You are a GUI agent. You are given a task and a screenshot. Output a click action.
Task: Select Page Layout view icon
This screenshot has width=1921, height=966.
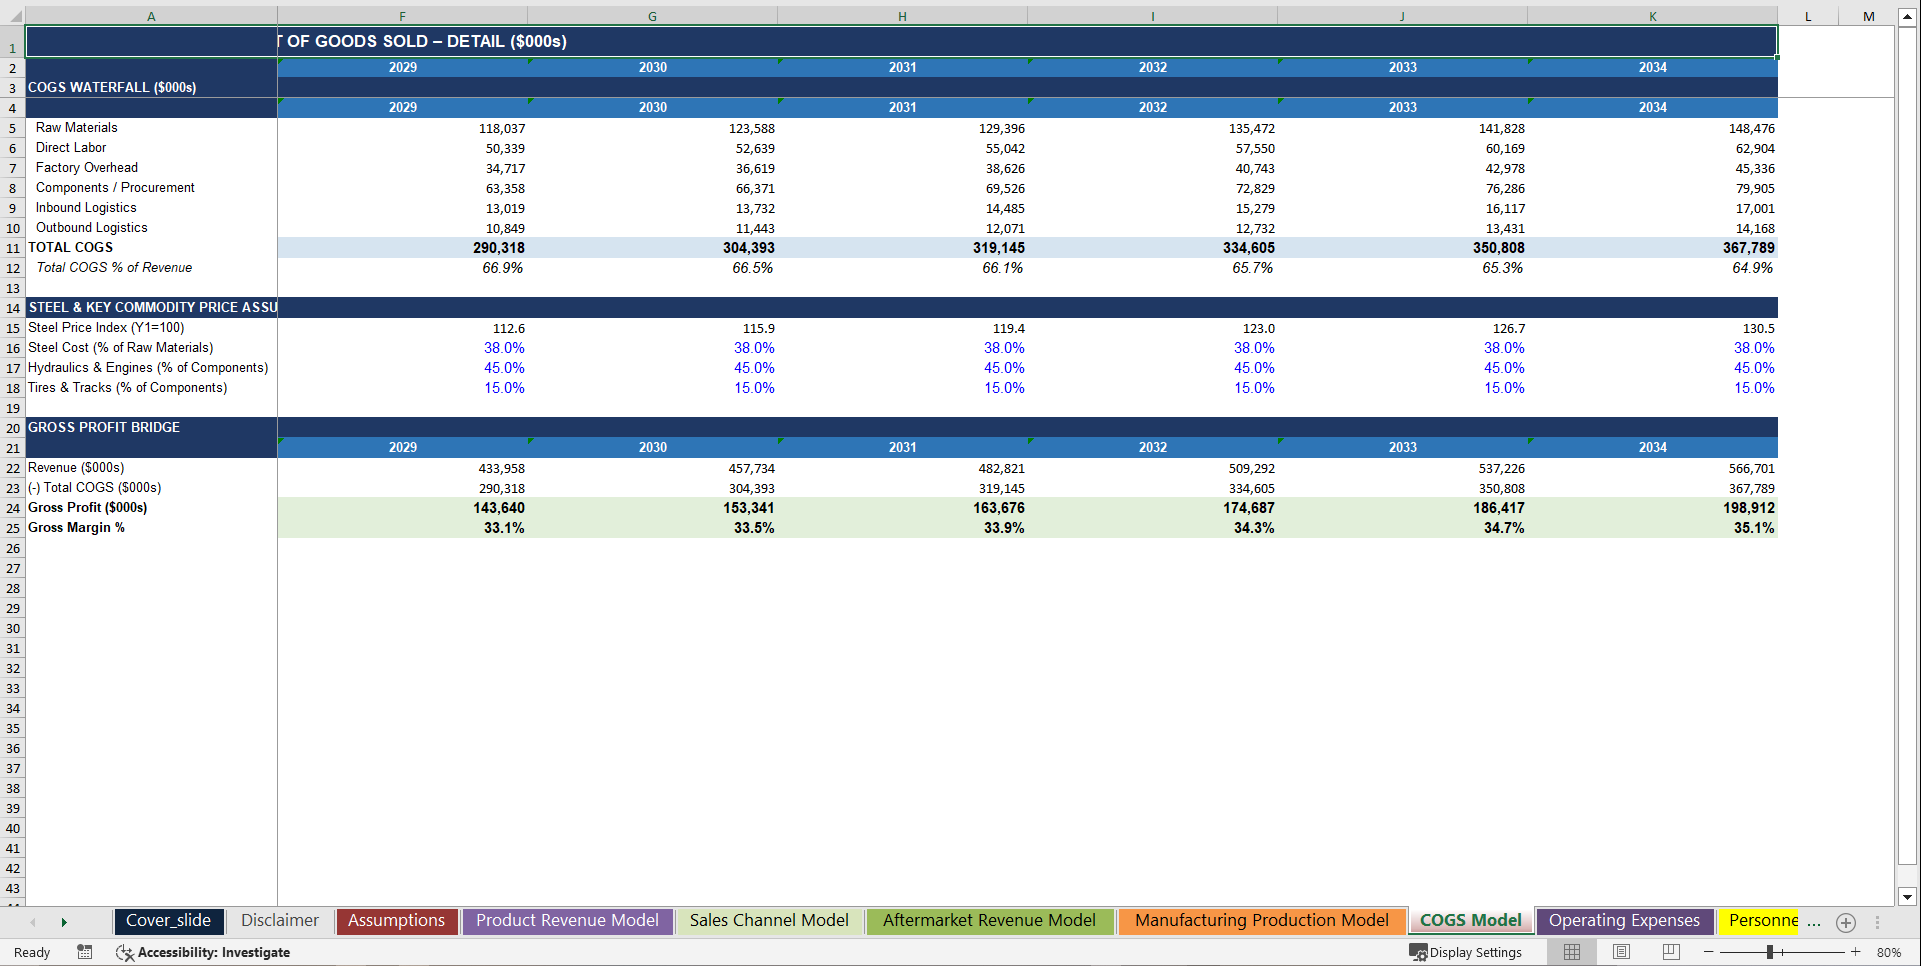(1621, 952)
